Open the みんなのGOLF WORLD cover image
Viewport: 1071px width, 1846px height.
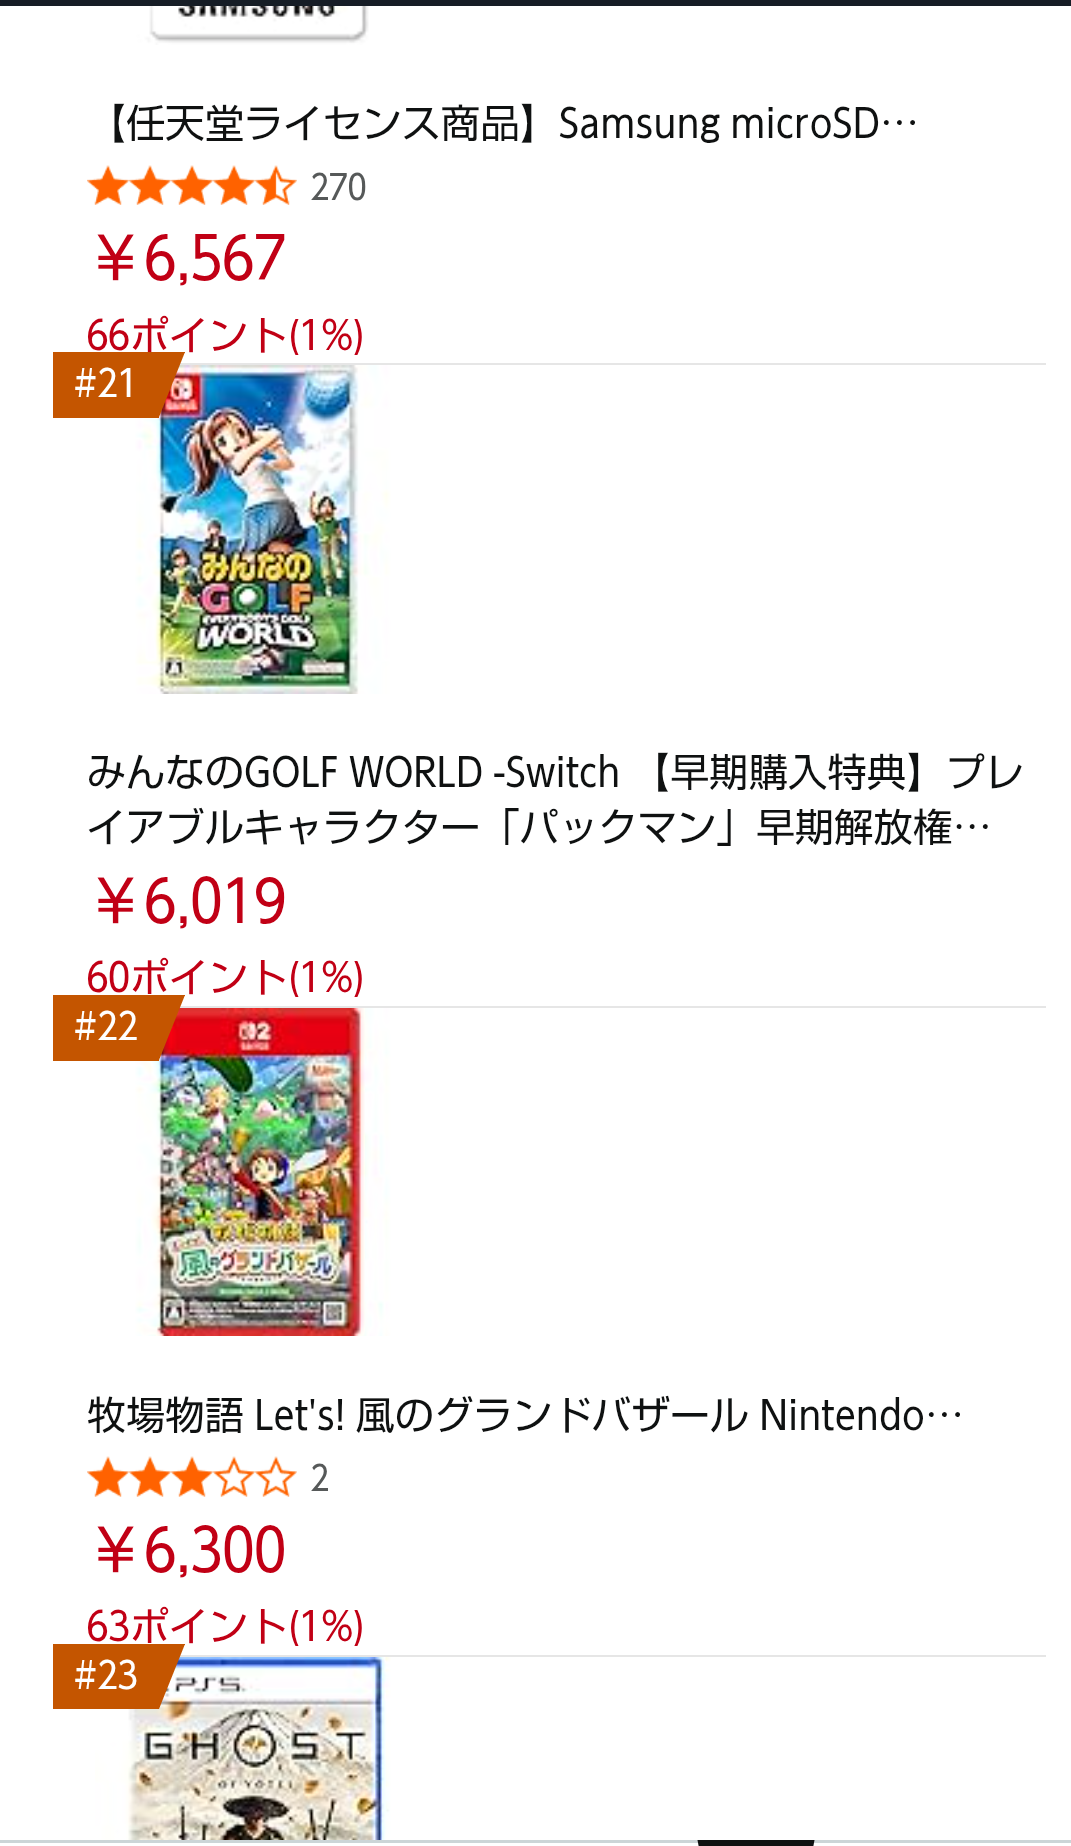click(257, 532)
